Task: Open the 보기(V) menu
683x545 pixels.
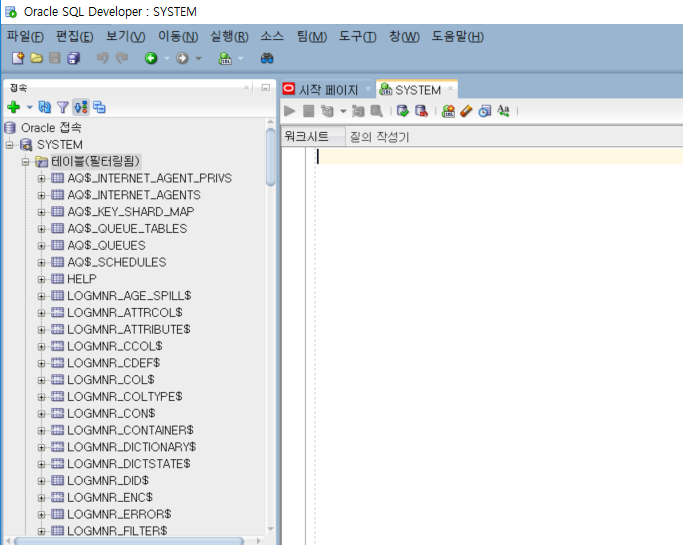Action: click(x=125, y=37)
